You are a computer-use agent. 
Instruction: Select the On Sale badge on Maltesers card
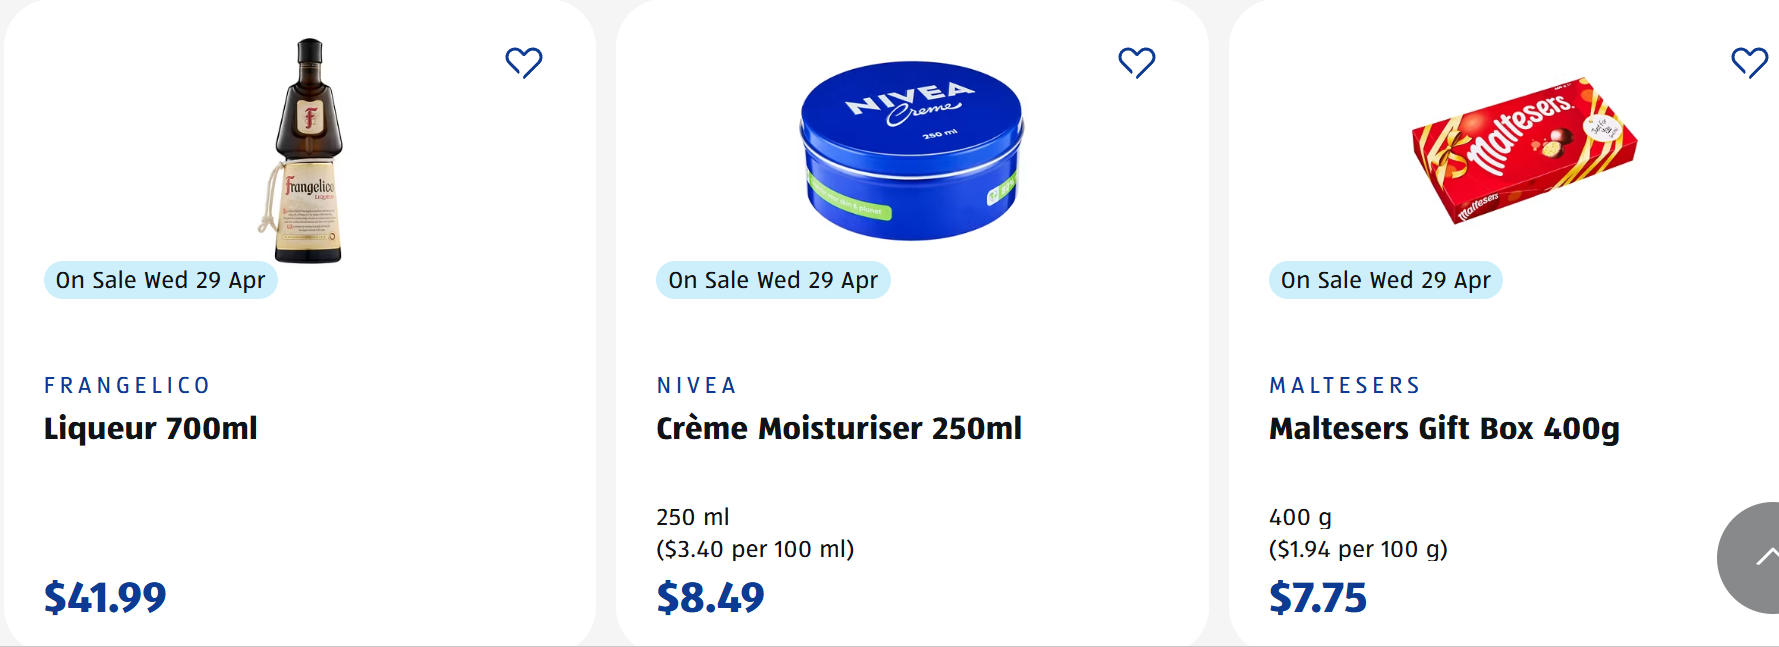pos(1385,280)
